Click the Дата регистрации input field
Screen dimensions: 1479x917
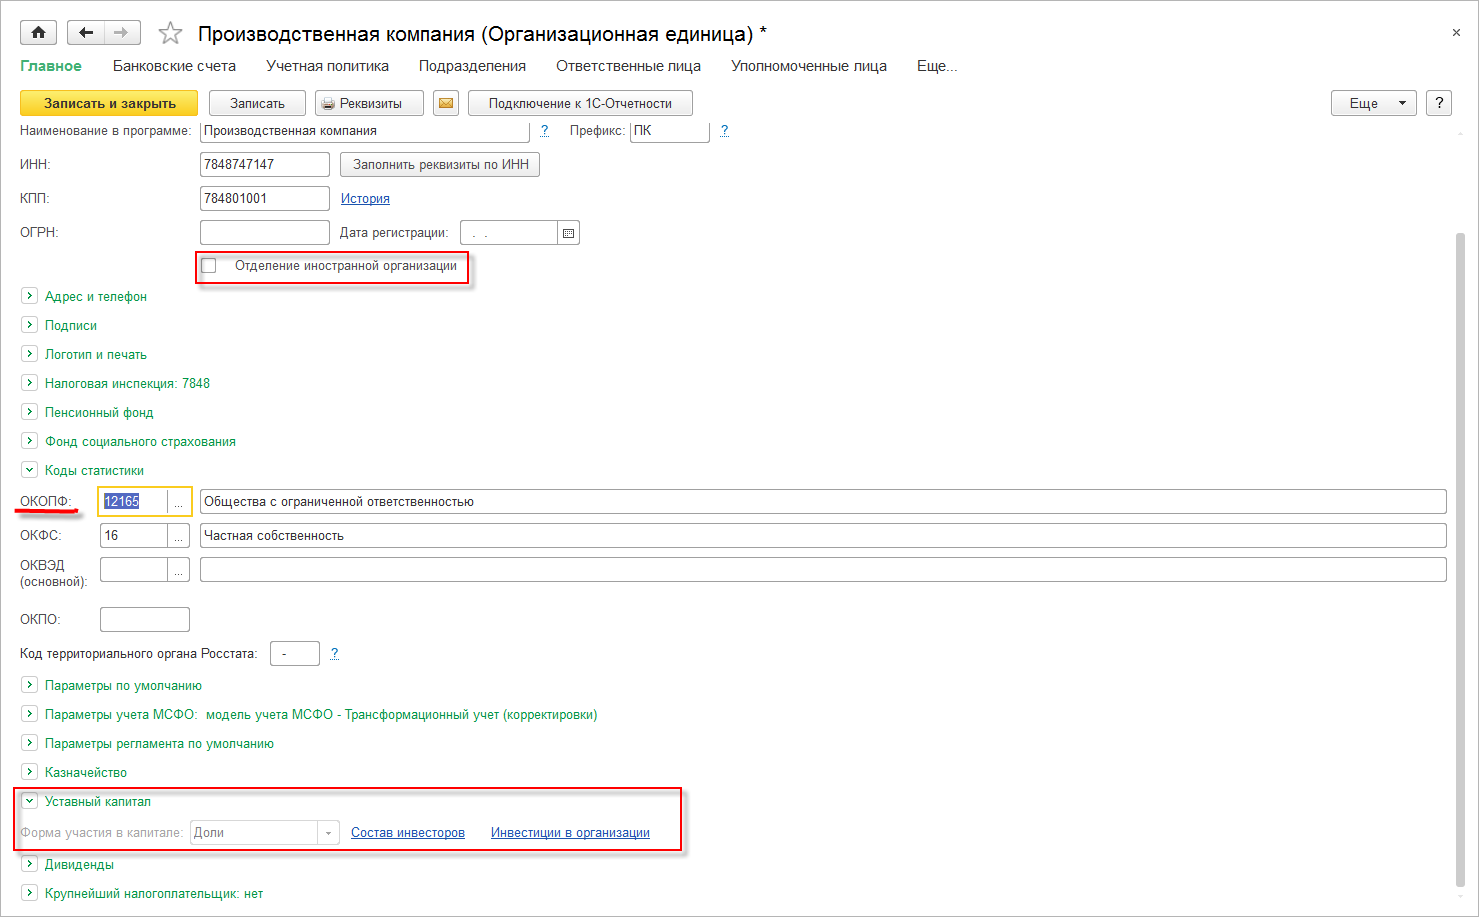point(509,233)
